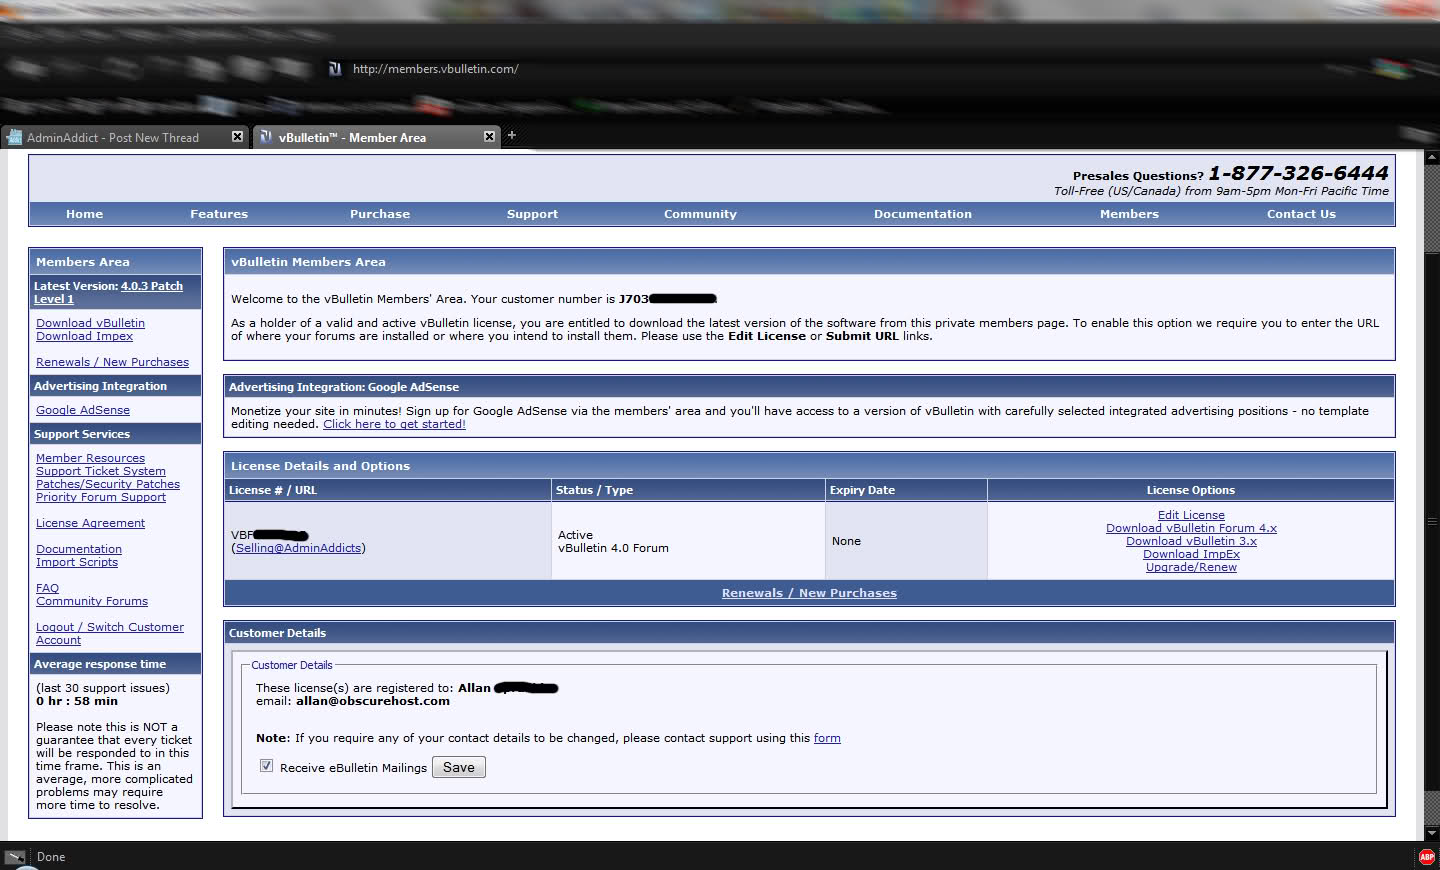The height and width of the screenshot is (870, 1440).
Task: Click Download vBulletin Forum 4.x link
Action: tap(1191, 528)
